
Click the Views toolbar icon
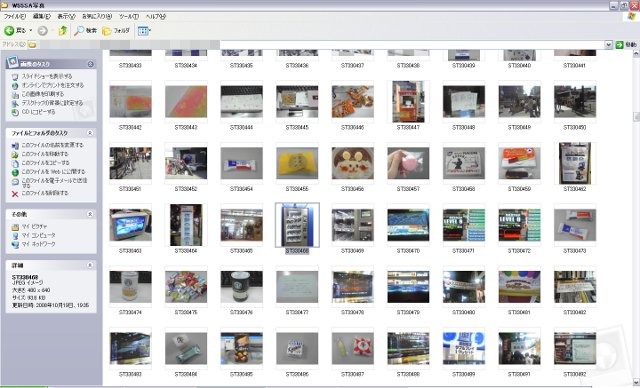point(143,31)
